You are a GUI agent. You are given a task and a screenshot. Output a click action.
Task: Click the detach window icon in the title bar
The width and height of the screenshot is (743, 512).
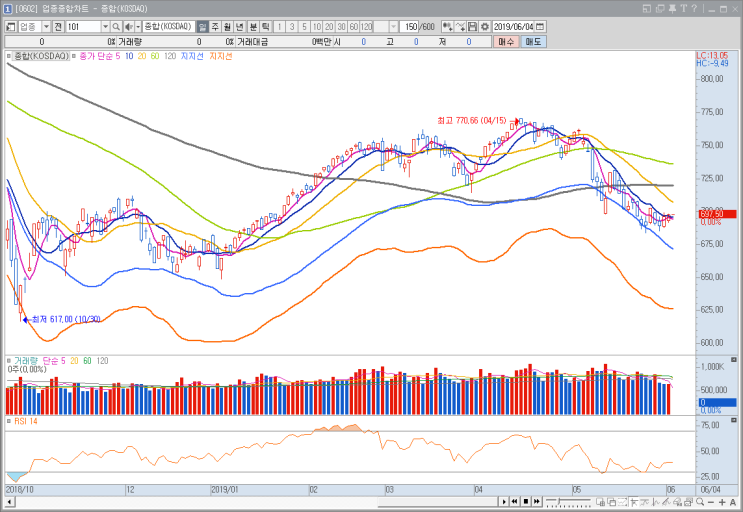660,9
